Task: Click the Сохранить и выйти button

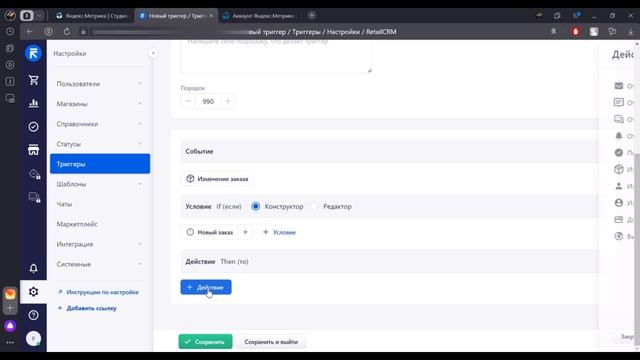Action: [271, 341]
